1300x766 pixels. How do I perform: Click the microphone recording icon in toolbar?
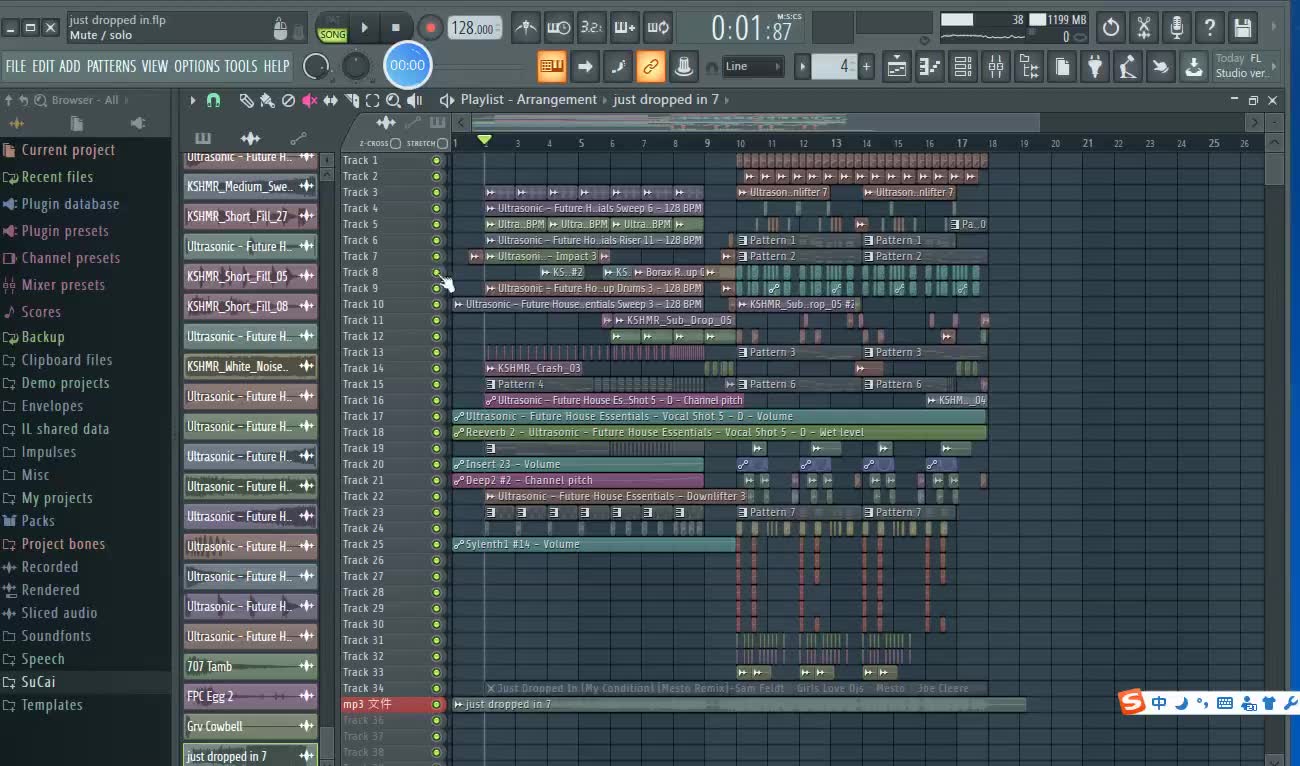click(1177, 28)
